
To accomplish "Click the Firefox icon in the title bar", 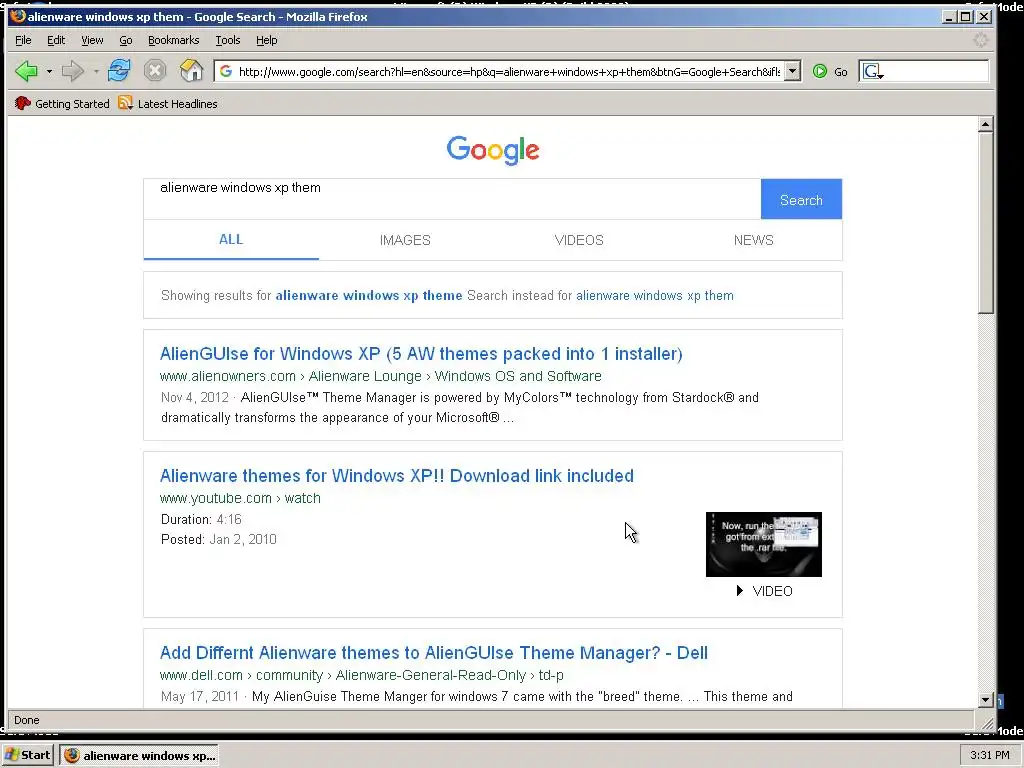I will tap(18, 16).
